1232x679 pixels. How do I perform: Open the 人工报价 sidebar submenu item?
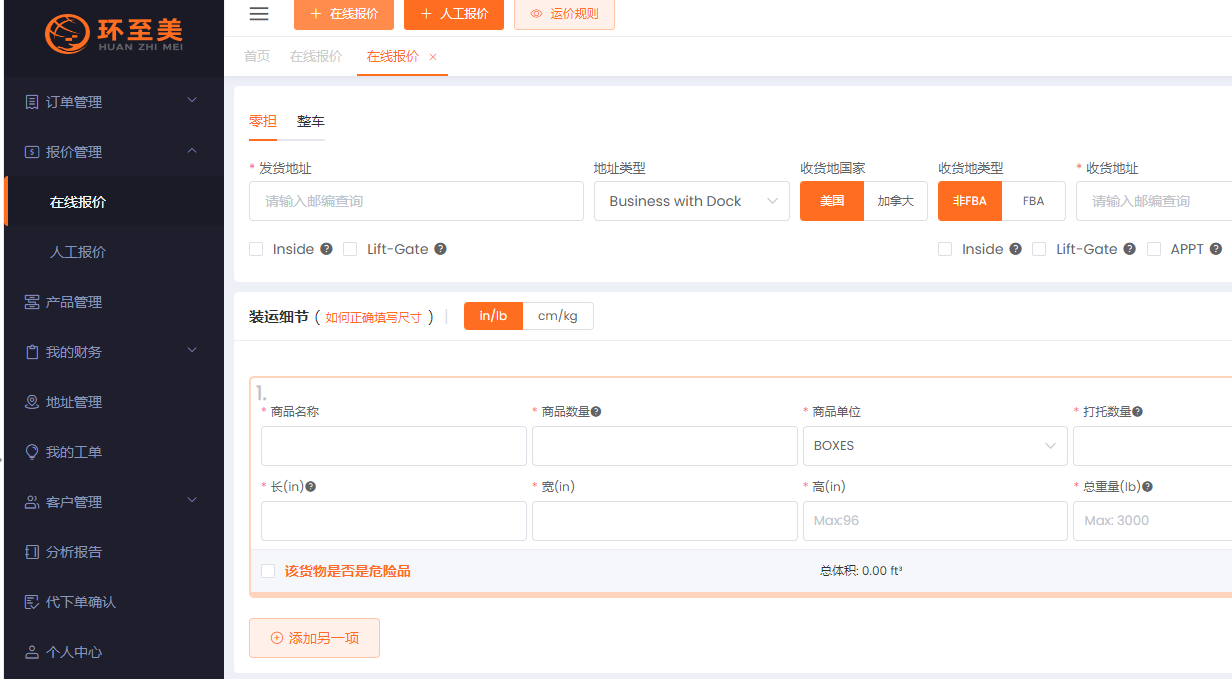pyautogui.click(x=78, y=252)
